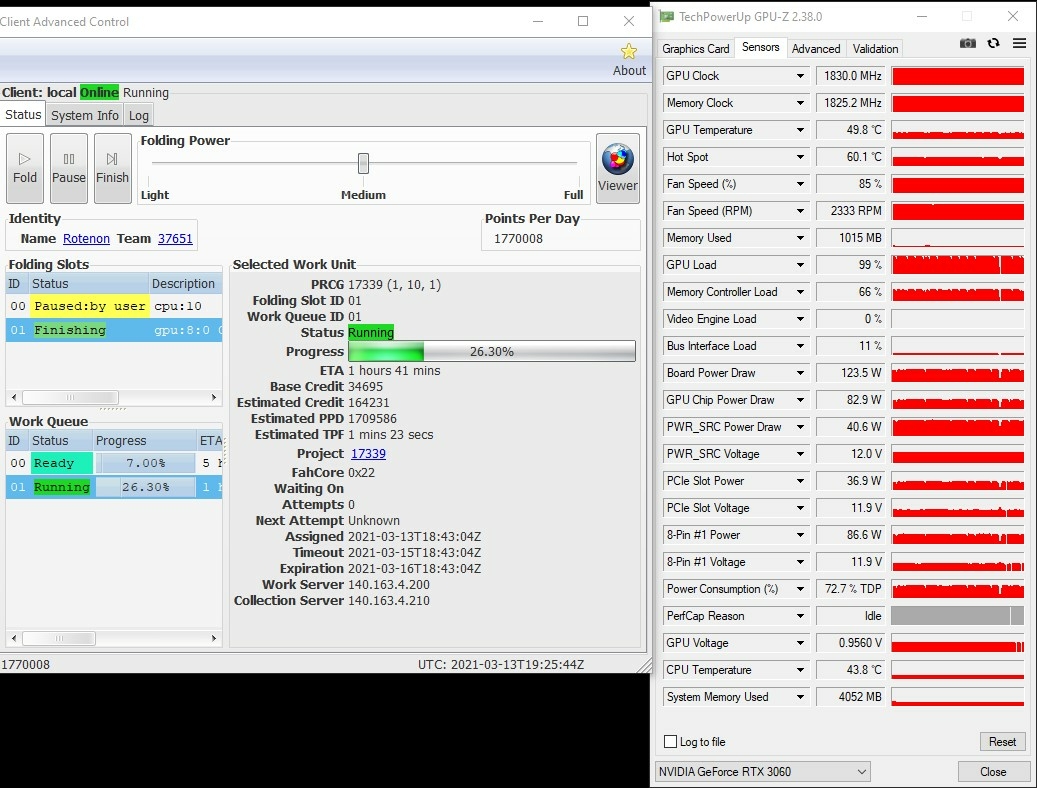The width and height of the screenshot is (1037, 788).
Task: Open the System Info tab
Action: 85,115
